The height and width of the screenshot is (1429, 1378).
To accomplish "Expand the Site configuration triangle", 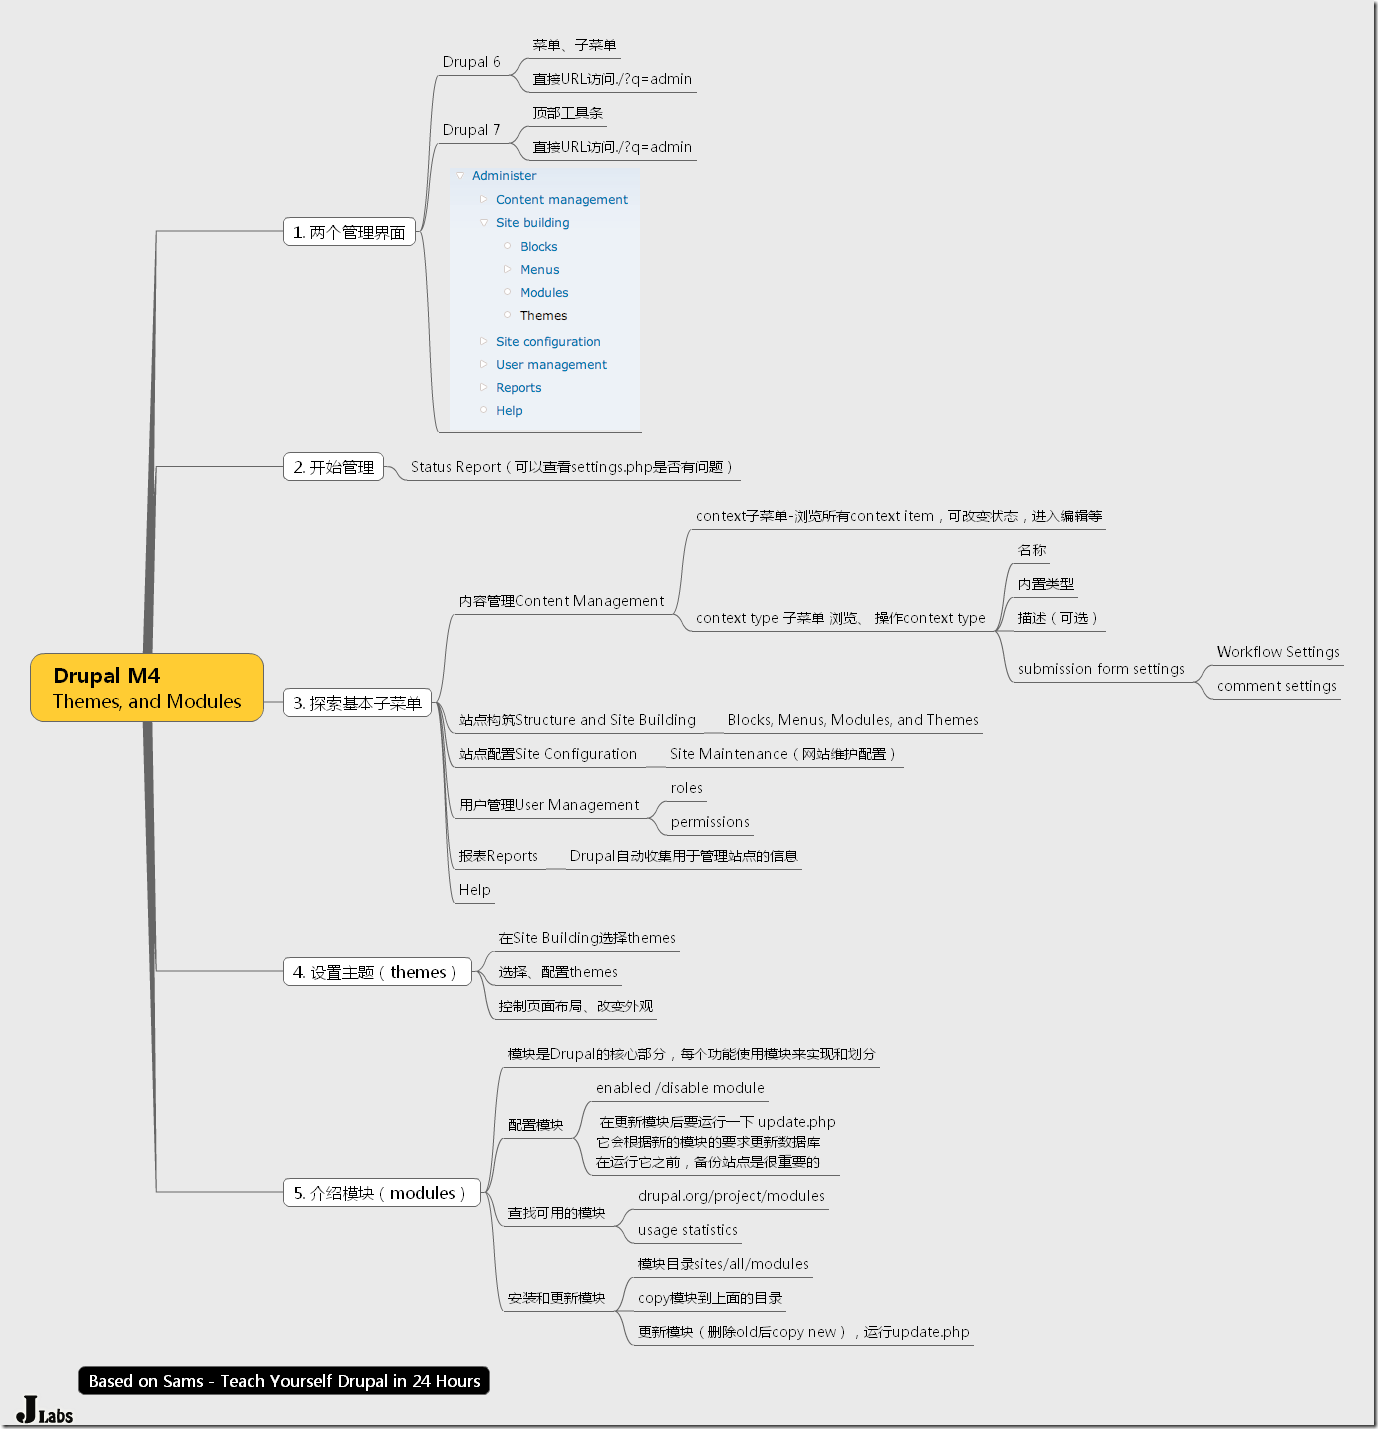I will [484, 342].
